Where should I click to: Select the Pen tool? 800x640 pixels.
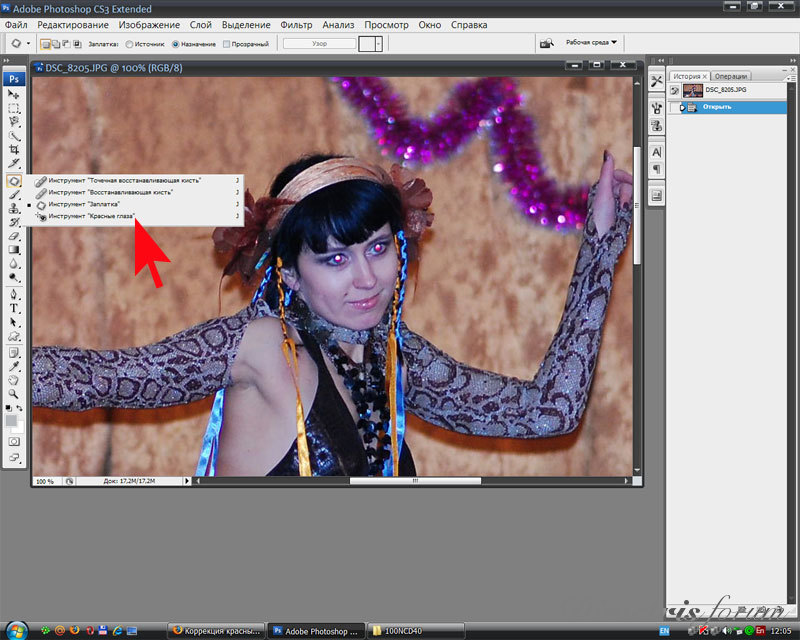[15, 294]
